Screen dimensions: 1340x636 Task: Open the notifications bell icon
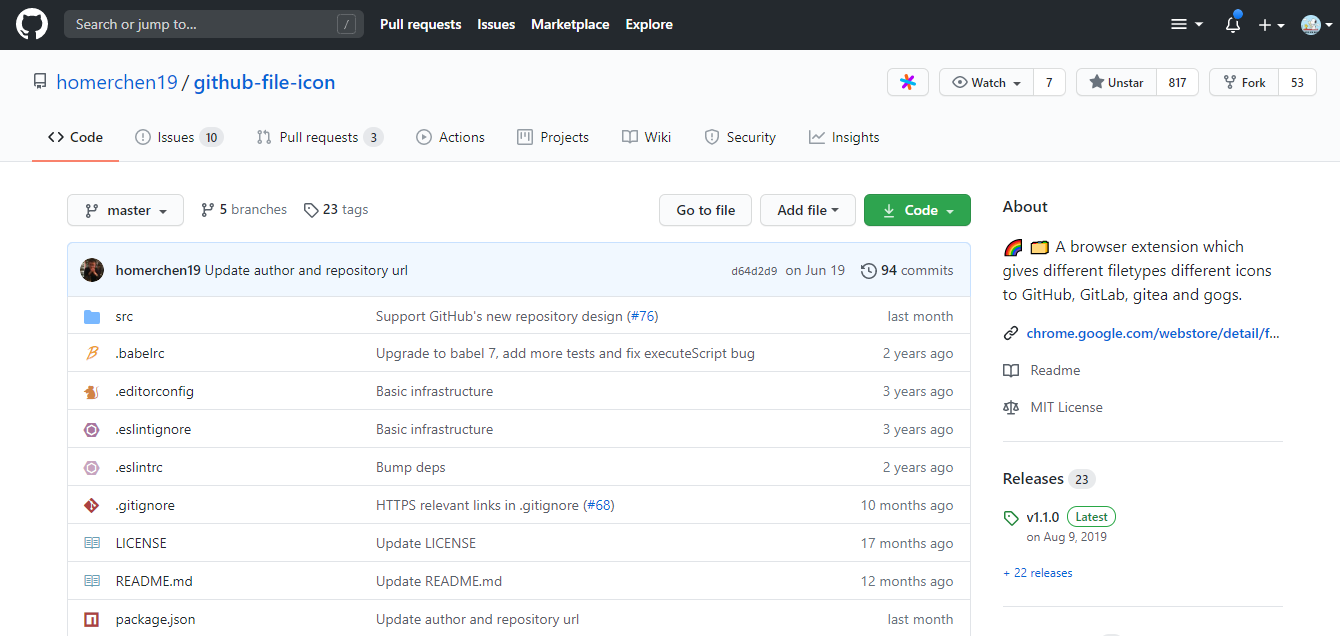[1233, 25]
